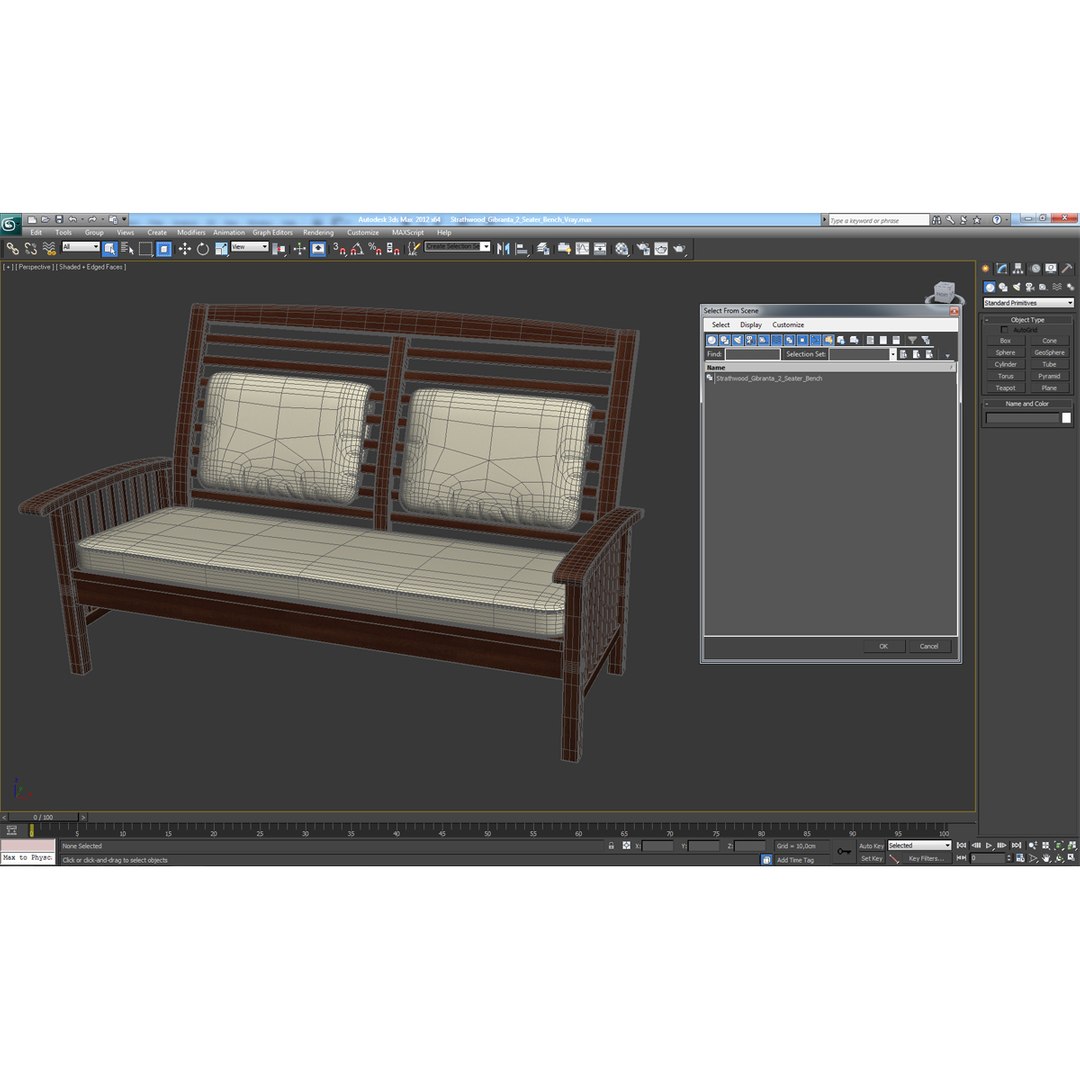
Task: Activate the Select Object tool
Action: coord(110,249)
